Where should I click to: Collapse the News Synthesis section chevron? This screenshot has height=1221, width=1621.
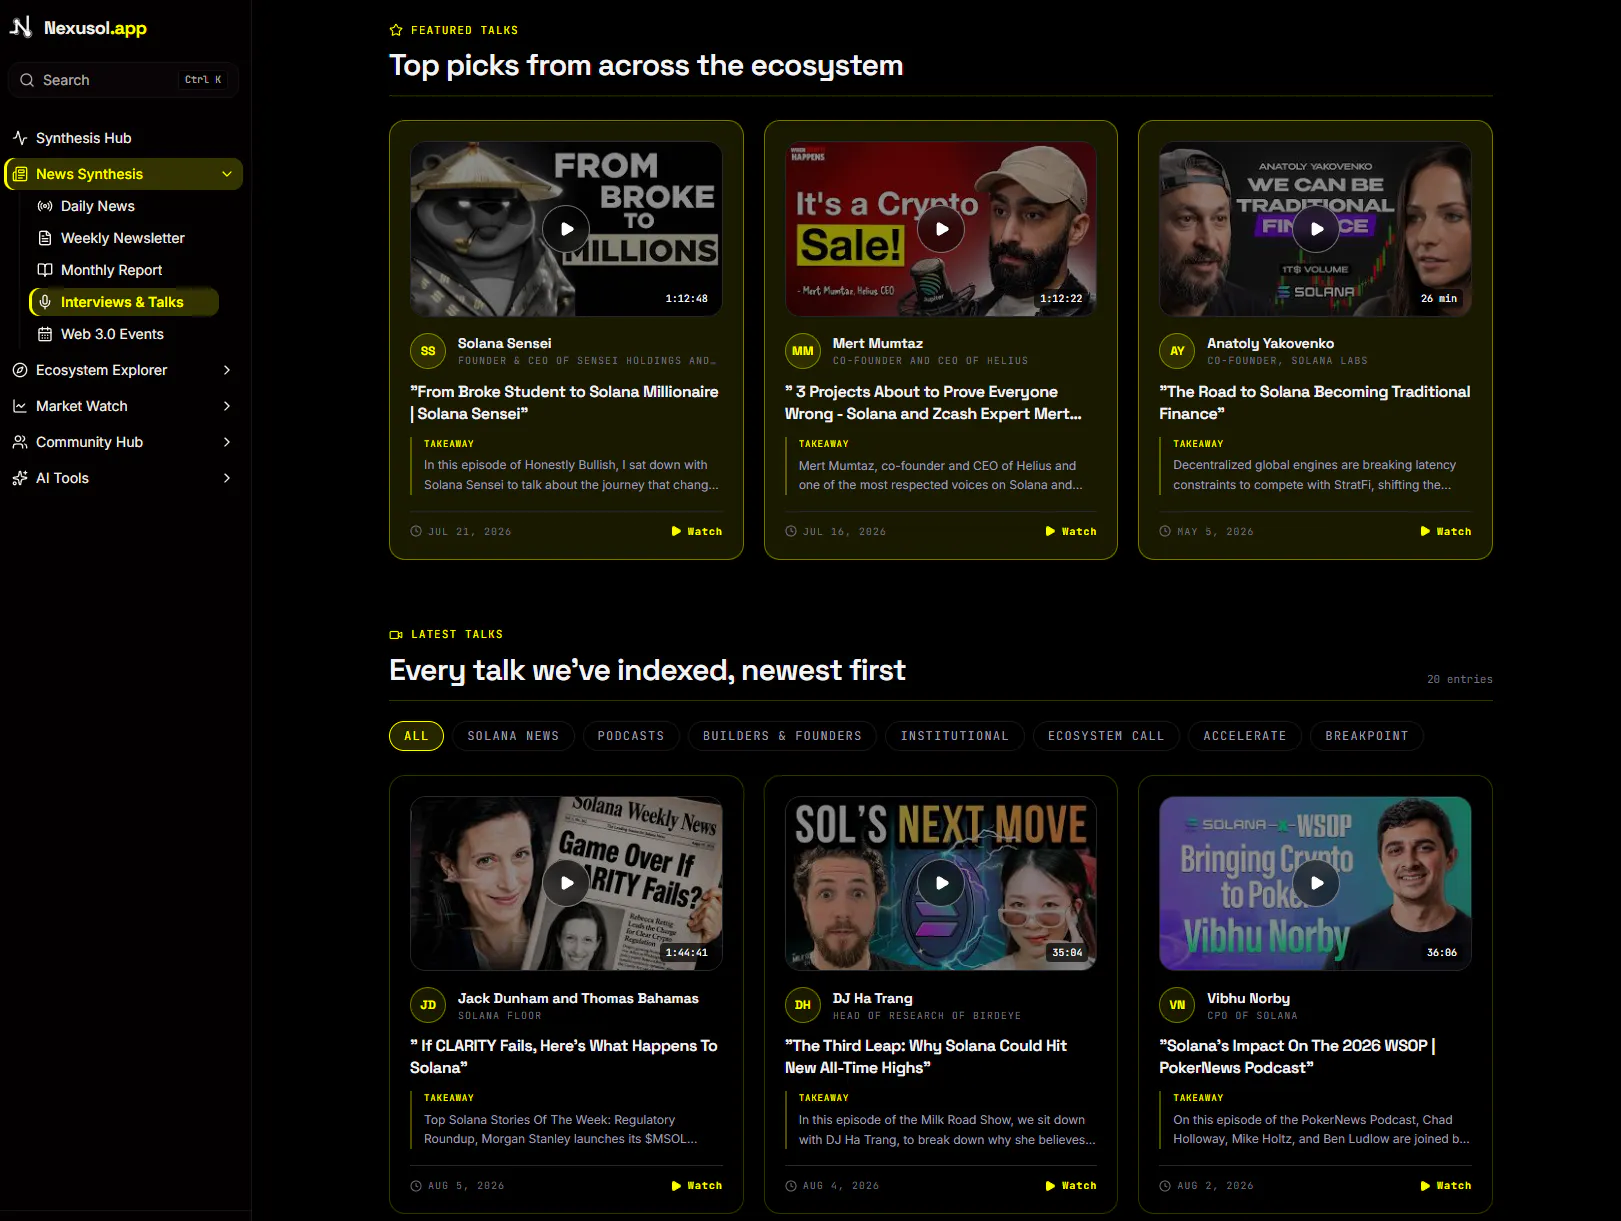pos(227,174)
